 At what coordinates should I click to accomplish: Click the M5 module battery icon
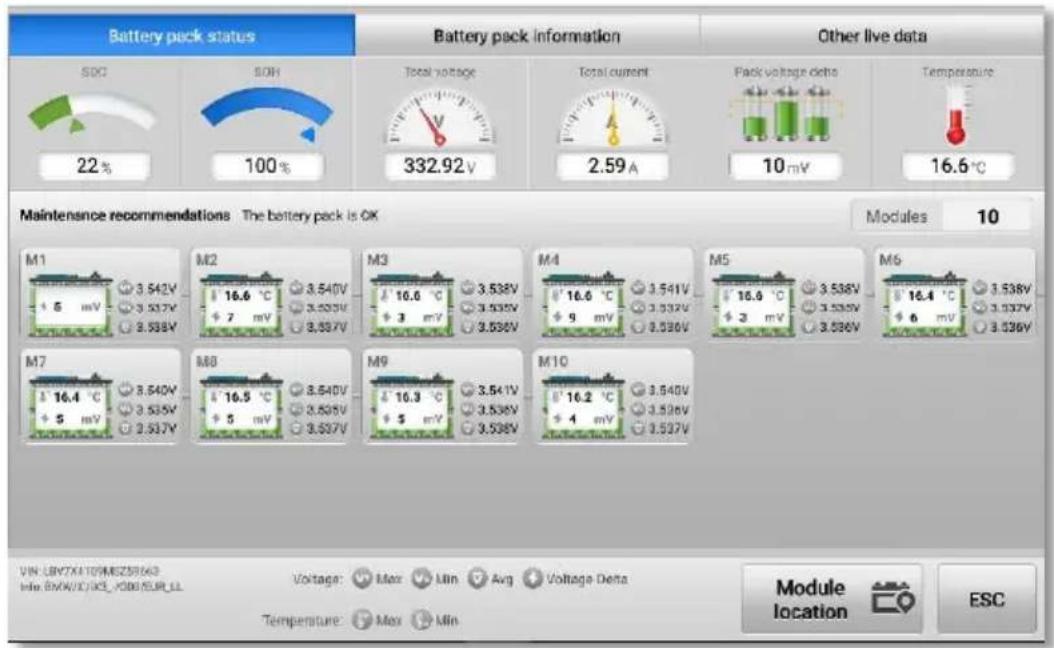pos(754,305)
